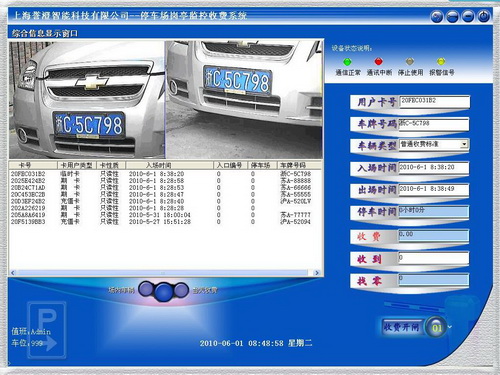Click the green 通信正常 status indicator

point(347,62)
